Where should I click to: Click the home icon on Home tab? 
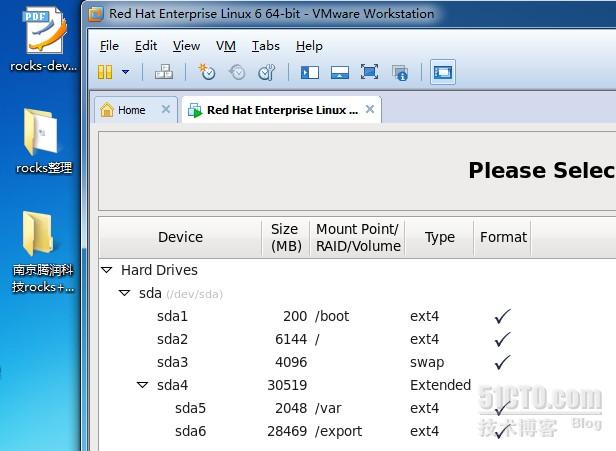(x=107, y=110)
